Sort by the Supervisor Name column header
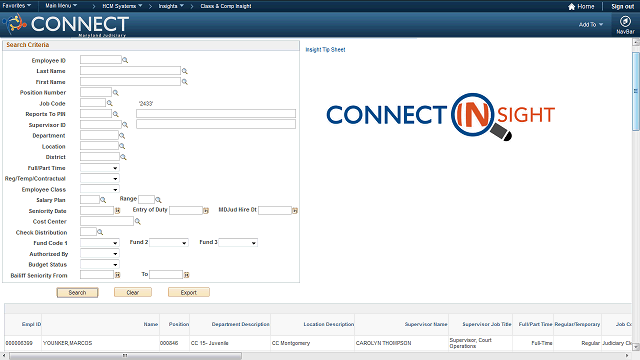This screenshot has height=360, width=640. click(x=426, y=324)
